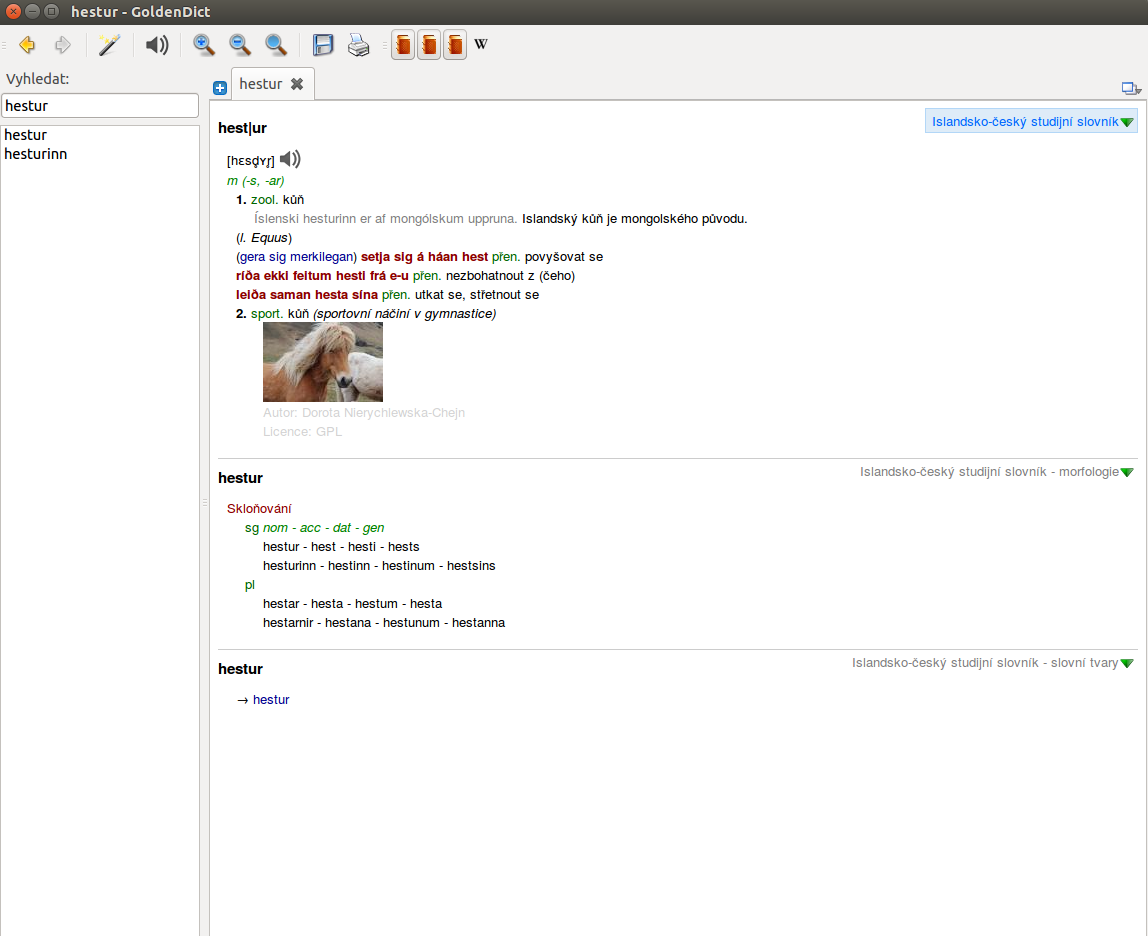Screen dimensions: 1148x936
Task: Play pronunciation via toolbar speaker icon
Action: pyautogui.click(x=157, y=45)
